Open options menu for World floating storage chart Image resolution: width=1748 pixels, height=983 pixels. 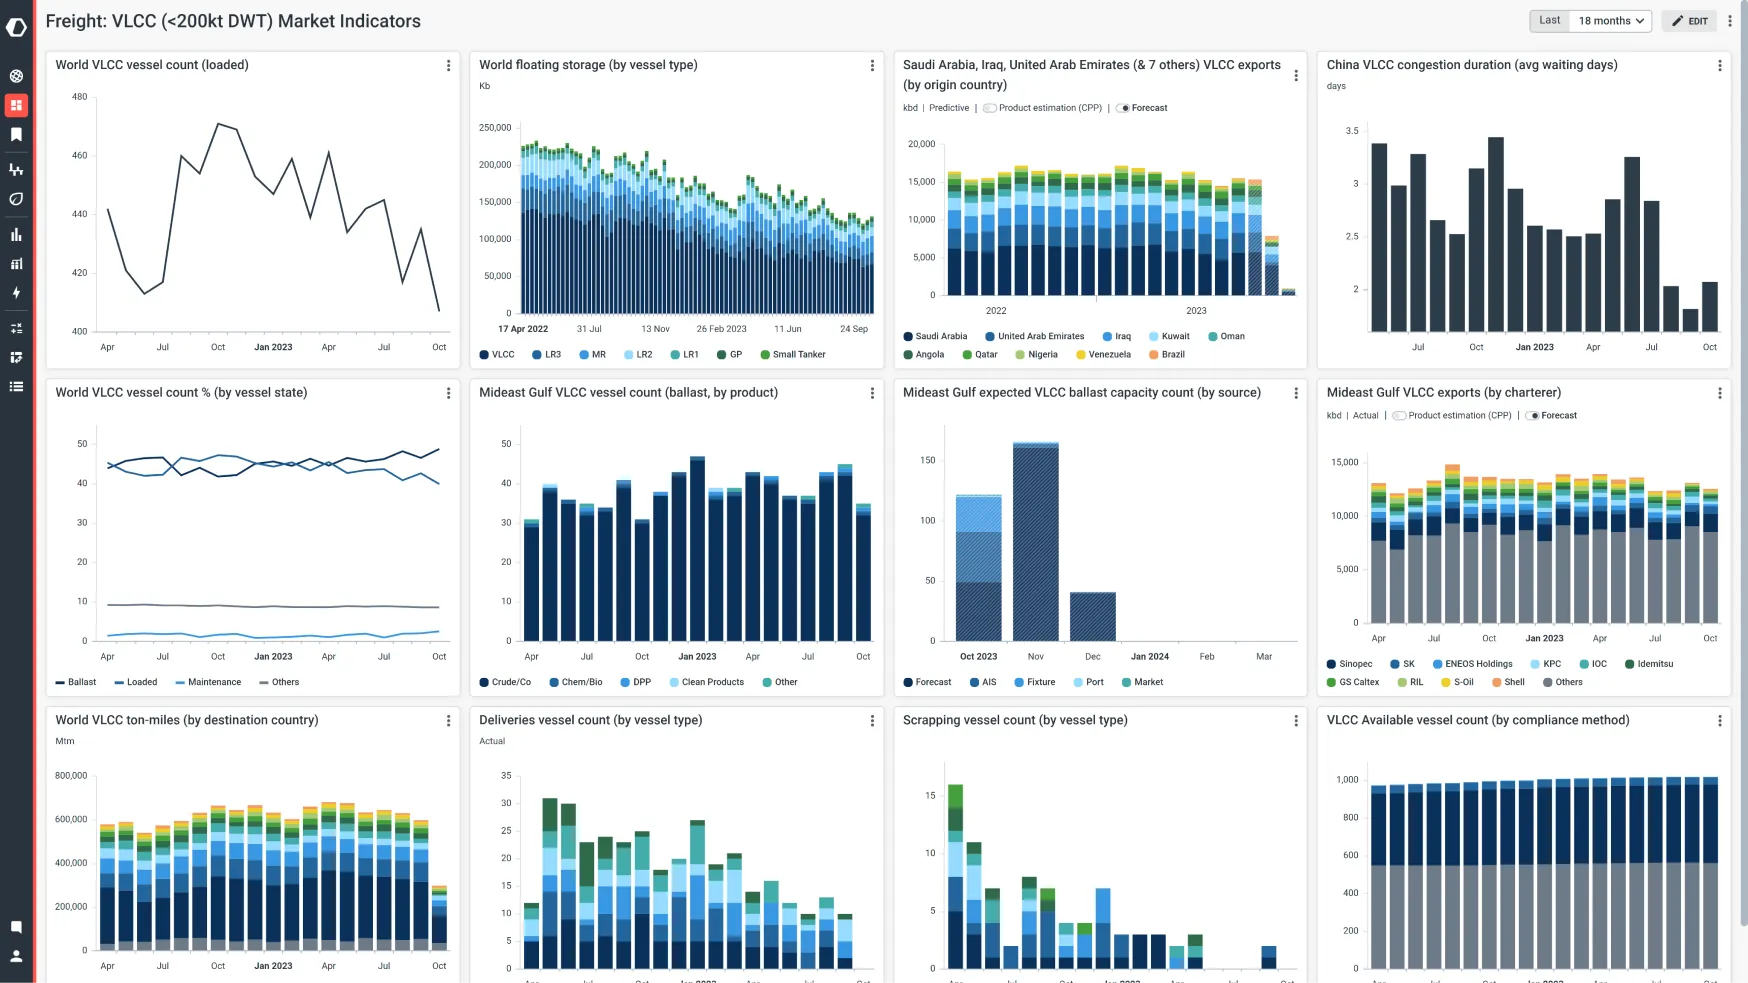pos(872,65)
